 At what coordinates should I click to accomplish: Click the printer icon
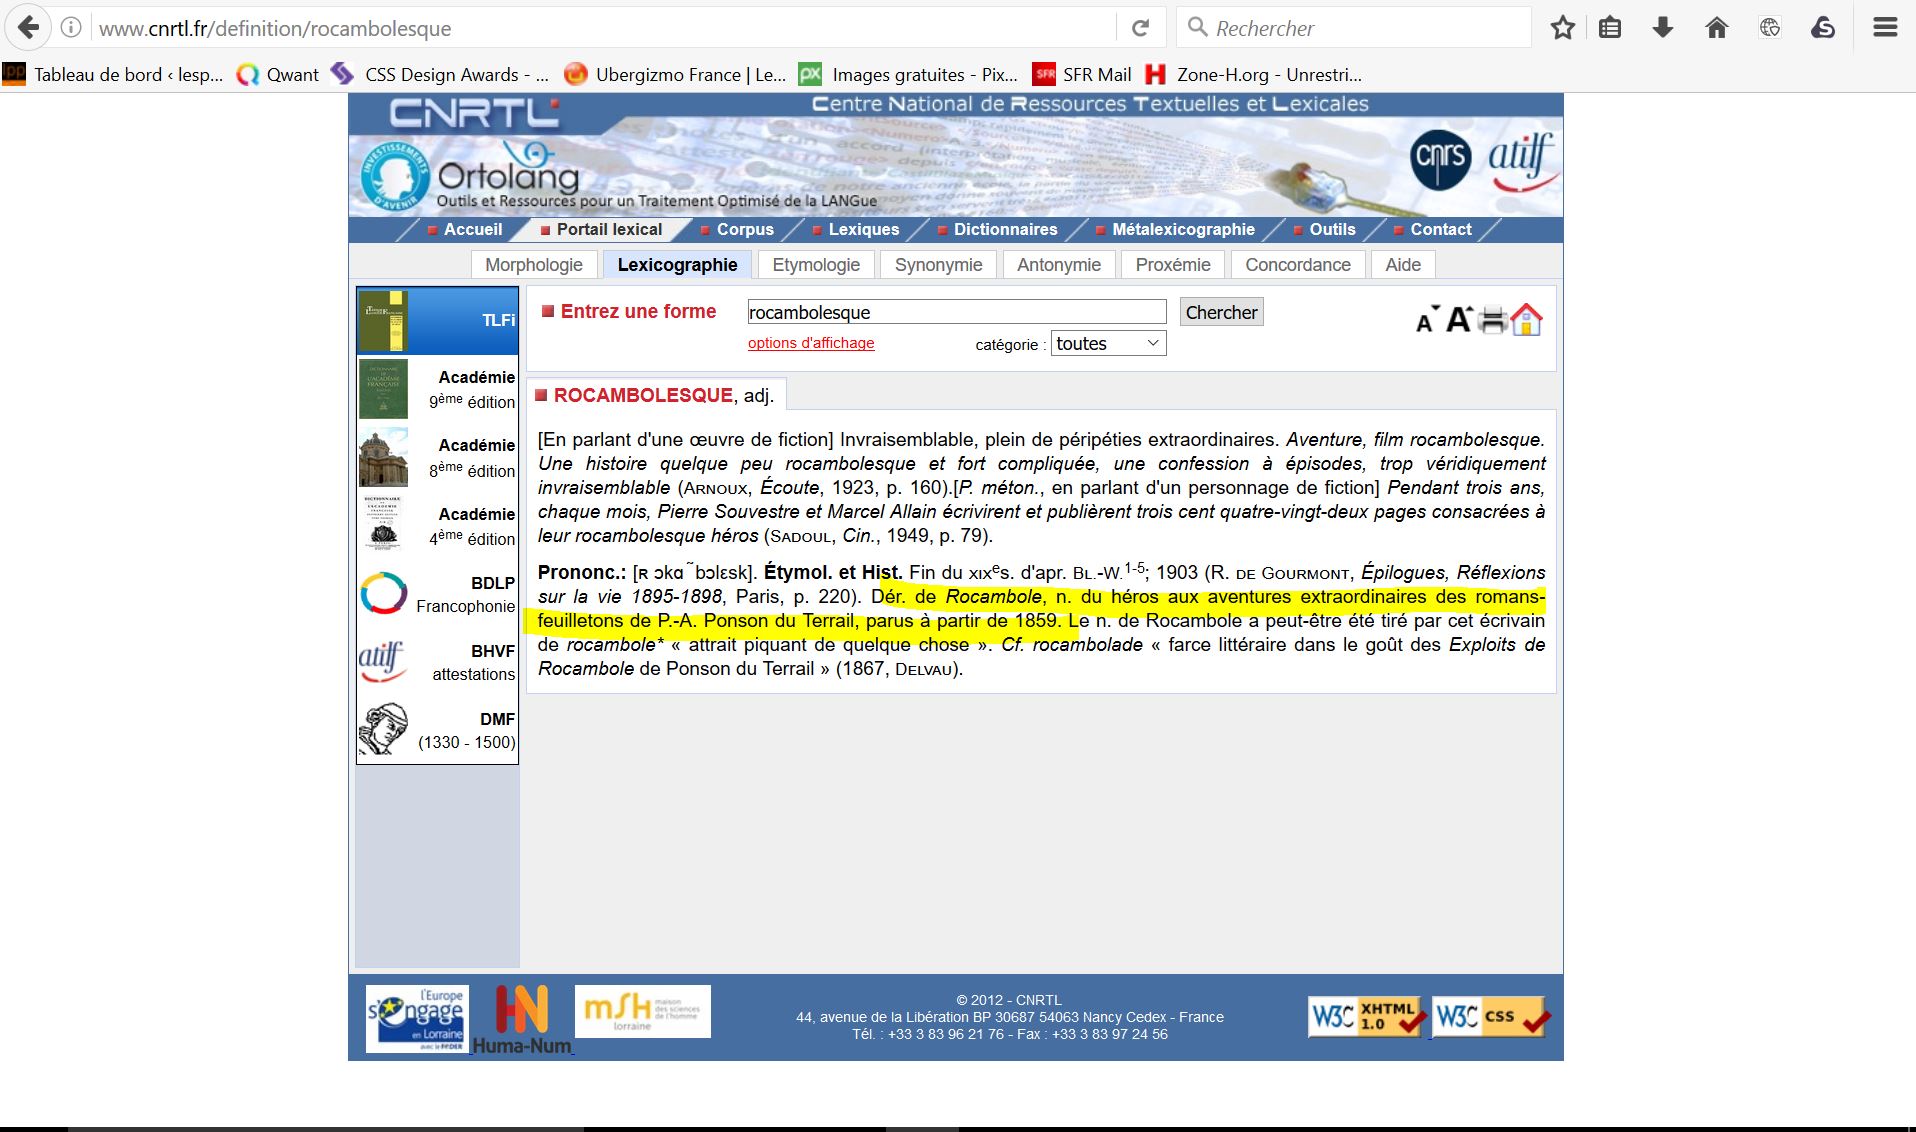(1493, 321)
